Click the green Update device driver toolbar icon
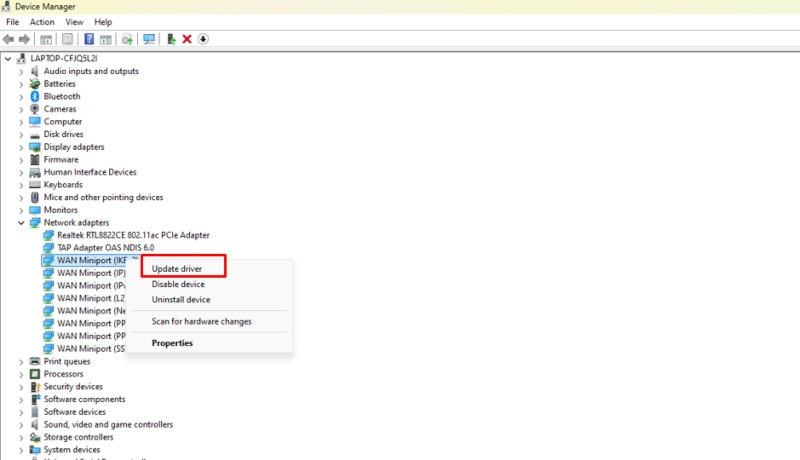Screen dimensions: 800x460 coord(172,39)
